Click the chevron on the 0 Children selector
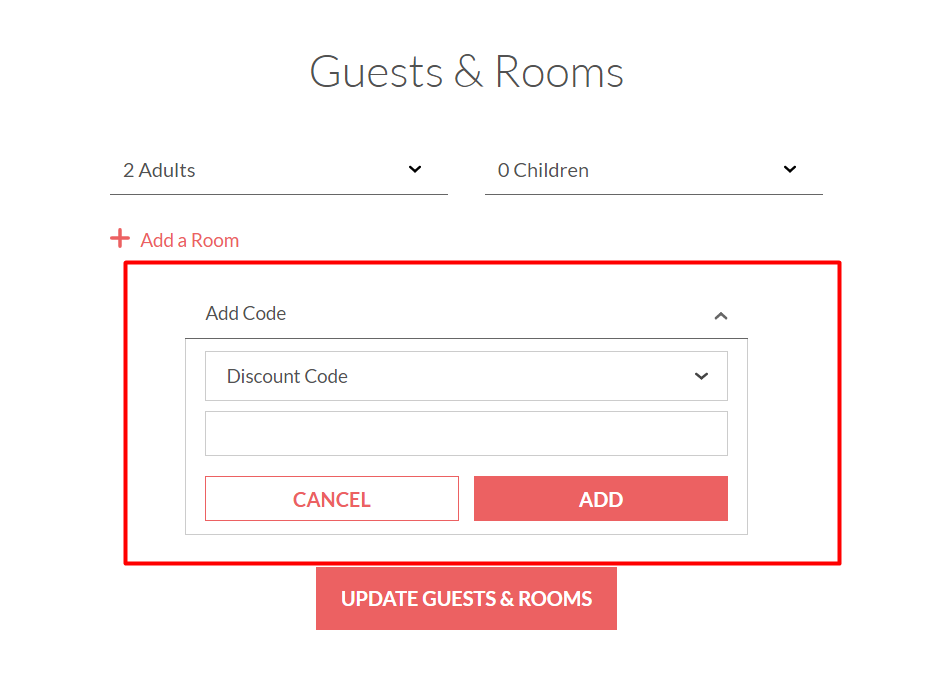Image resolution: width=931 pixels, height=674 pixels. pos(789,169)
